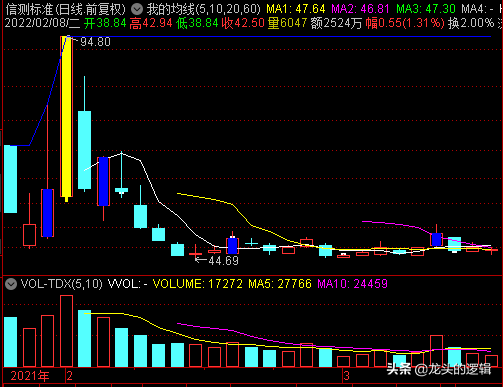Image resolution: width=503 pixels, height=387 pixels.
Task: Select the MA3: 47.30 value
Action: point(426,9)
